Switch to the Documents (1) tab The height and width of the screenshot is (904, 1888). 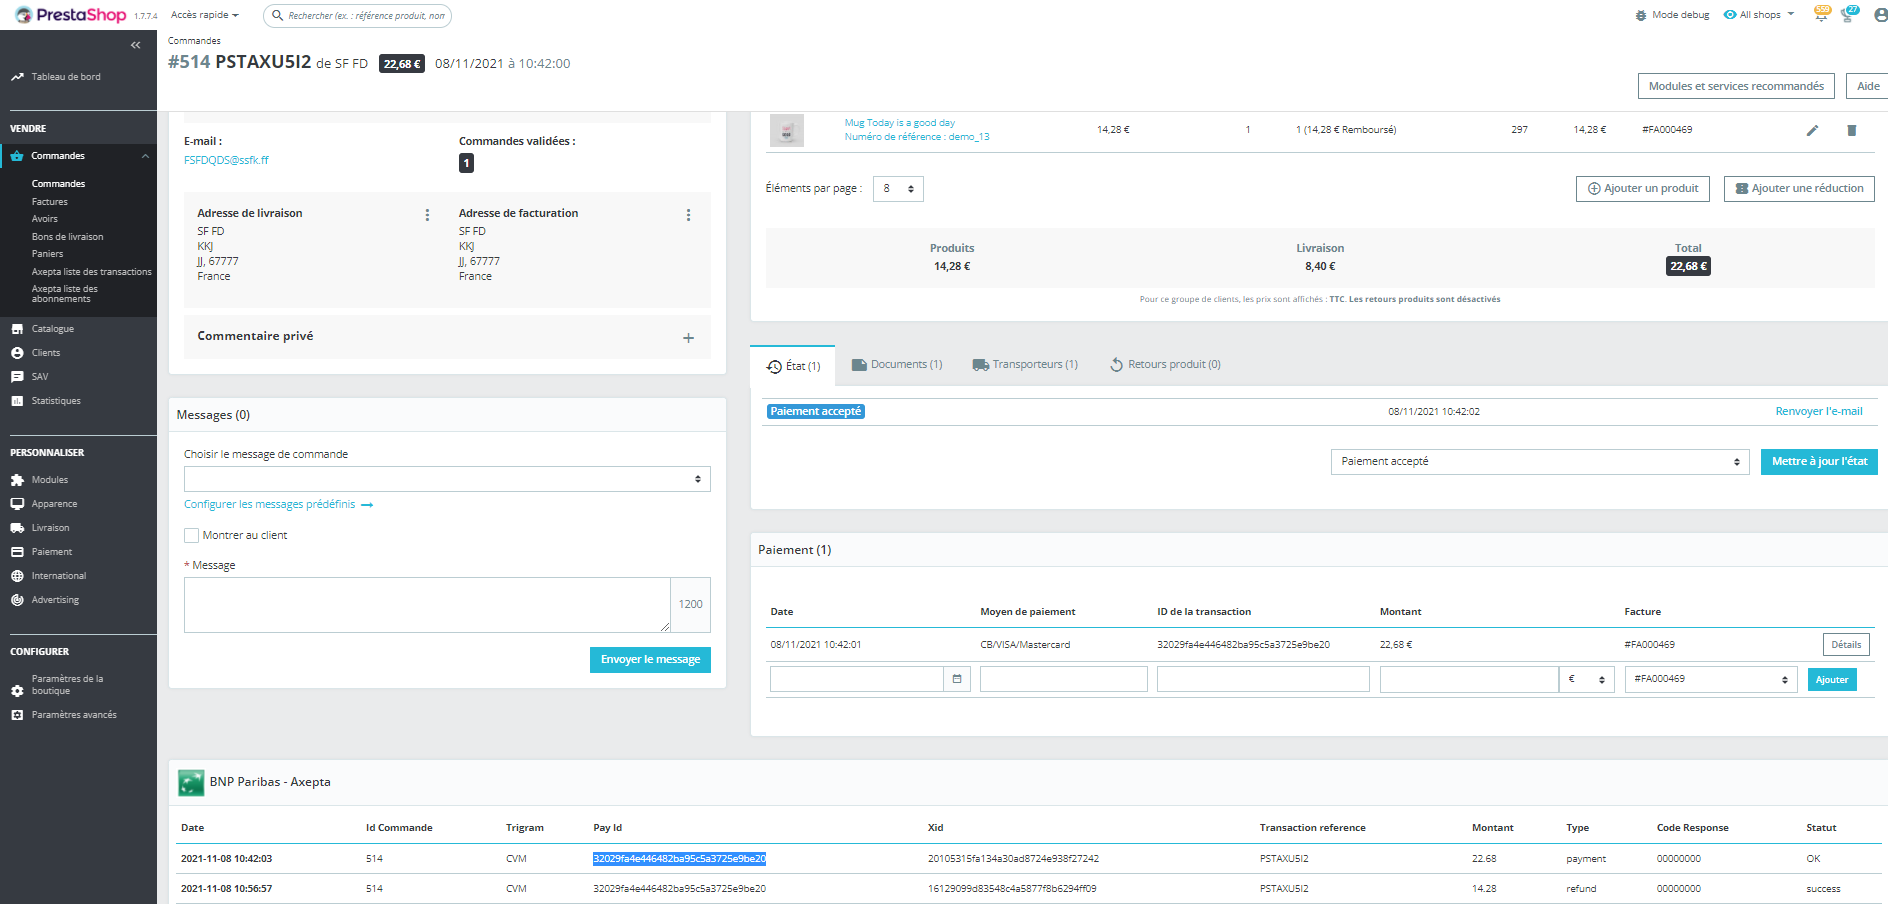[897, 365]
